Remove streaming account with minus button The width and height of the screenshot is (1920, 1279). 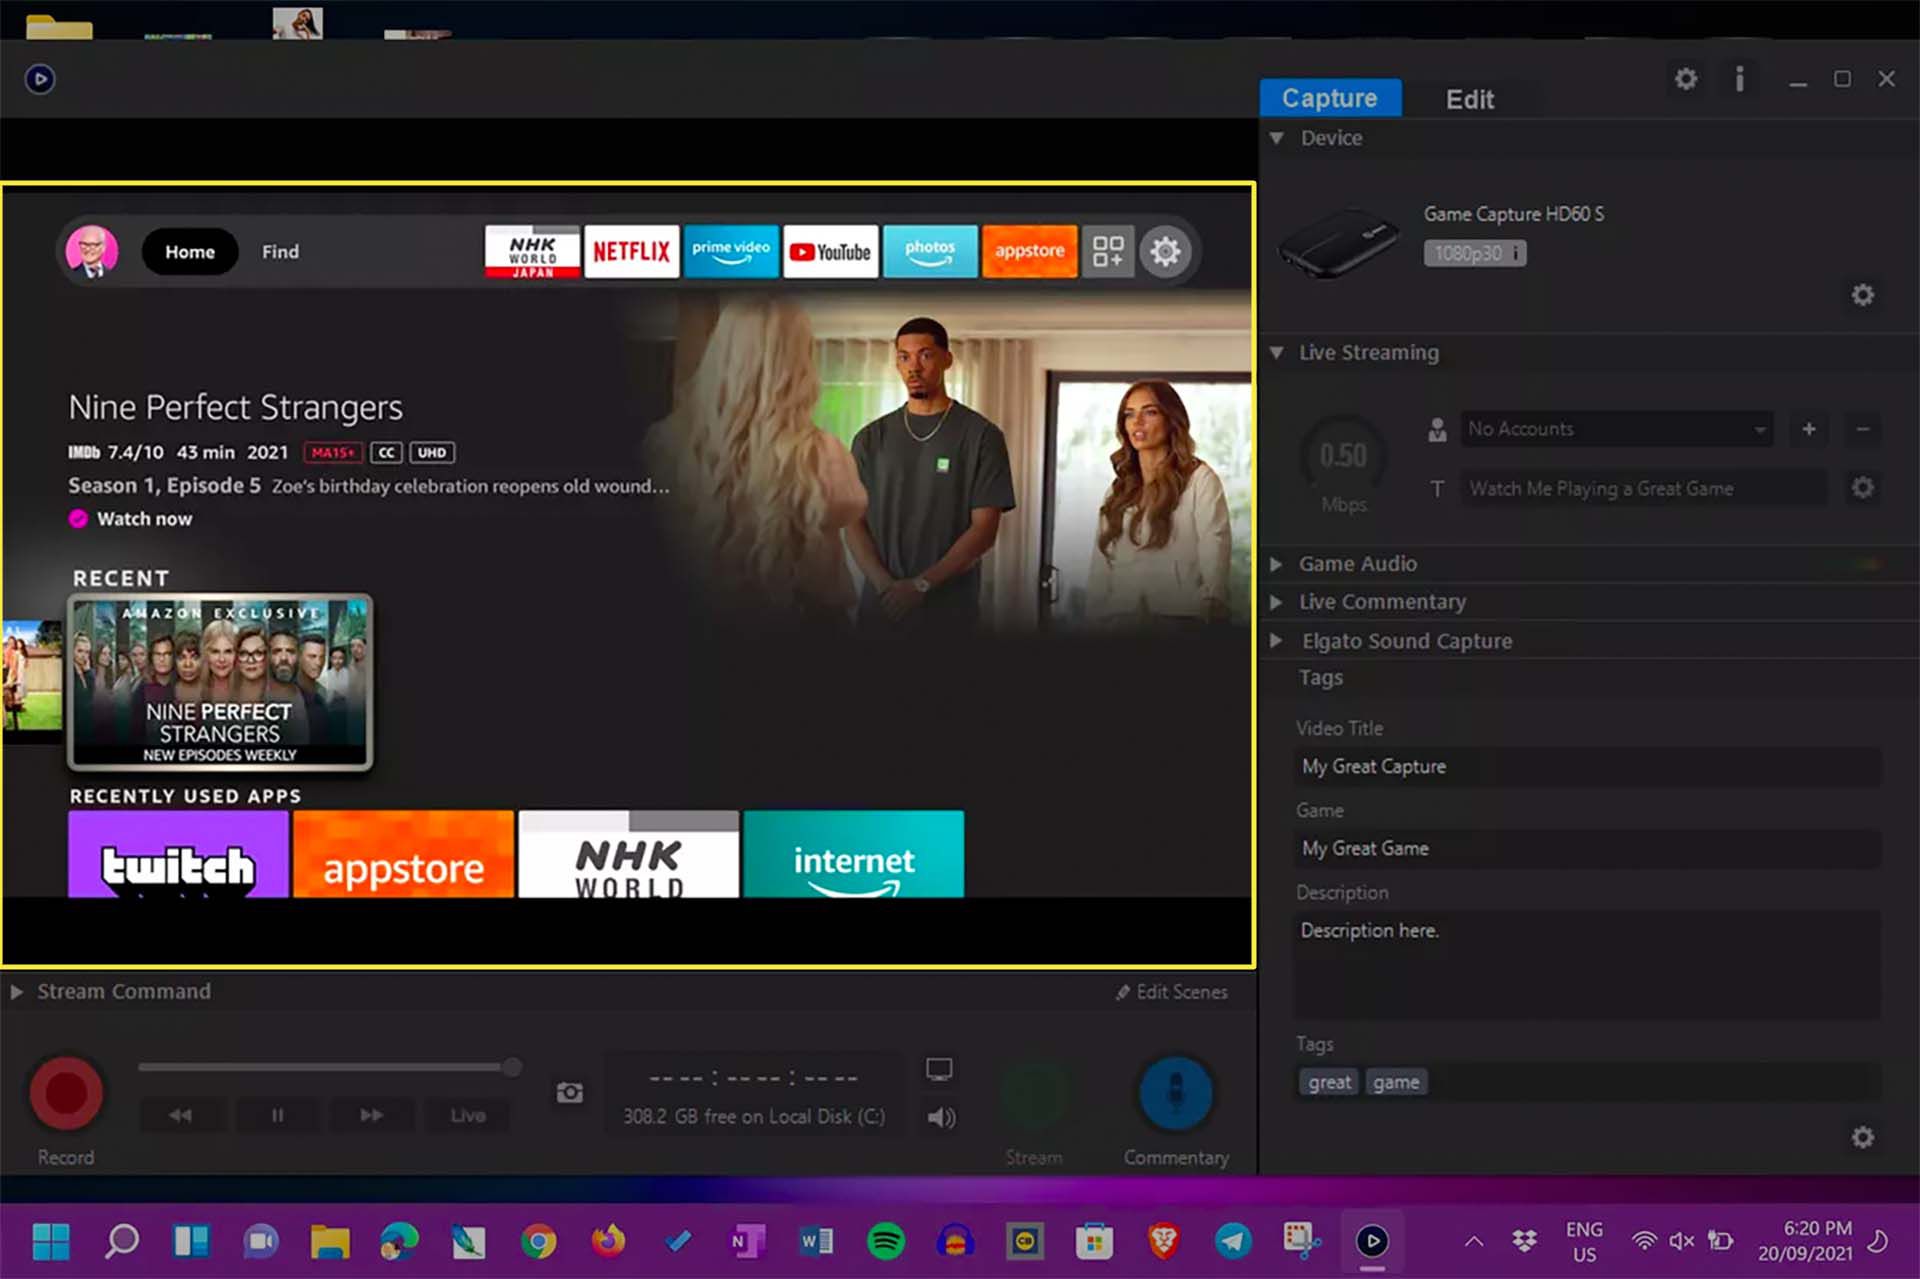pos(1862,429)
